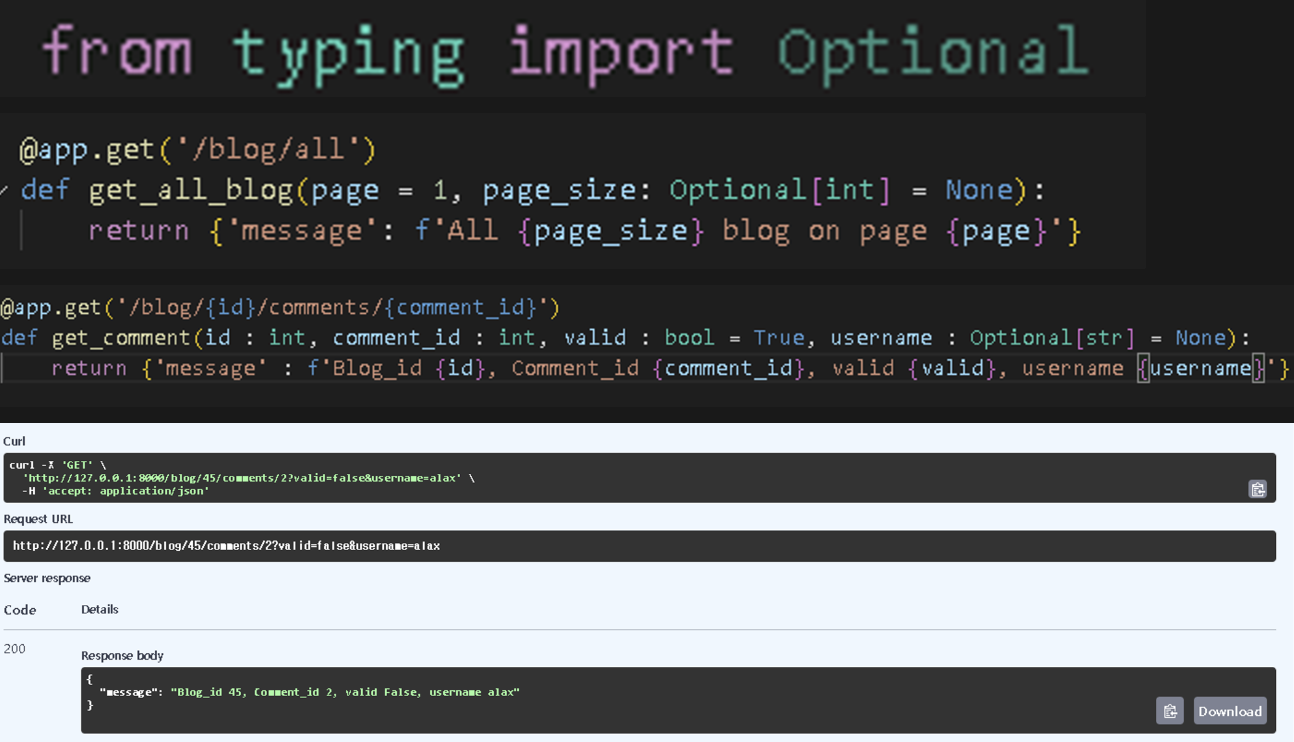1294x742 pixels.
Task: Copy the response body to clipboard
Action: point(1169,711)
